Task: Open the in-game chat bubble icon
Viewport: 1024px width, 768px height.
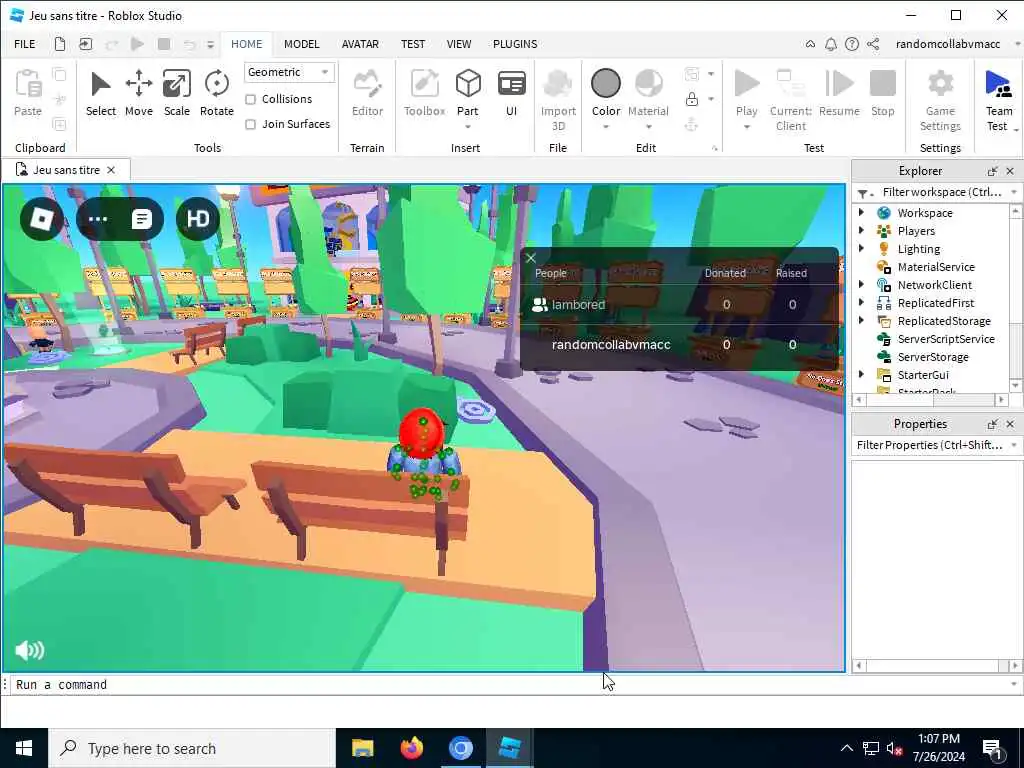Action: point(142,219)
